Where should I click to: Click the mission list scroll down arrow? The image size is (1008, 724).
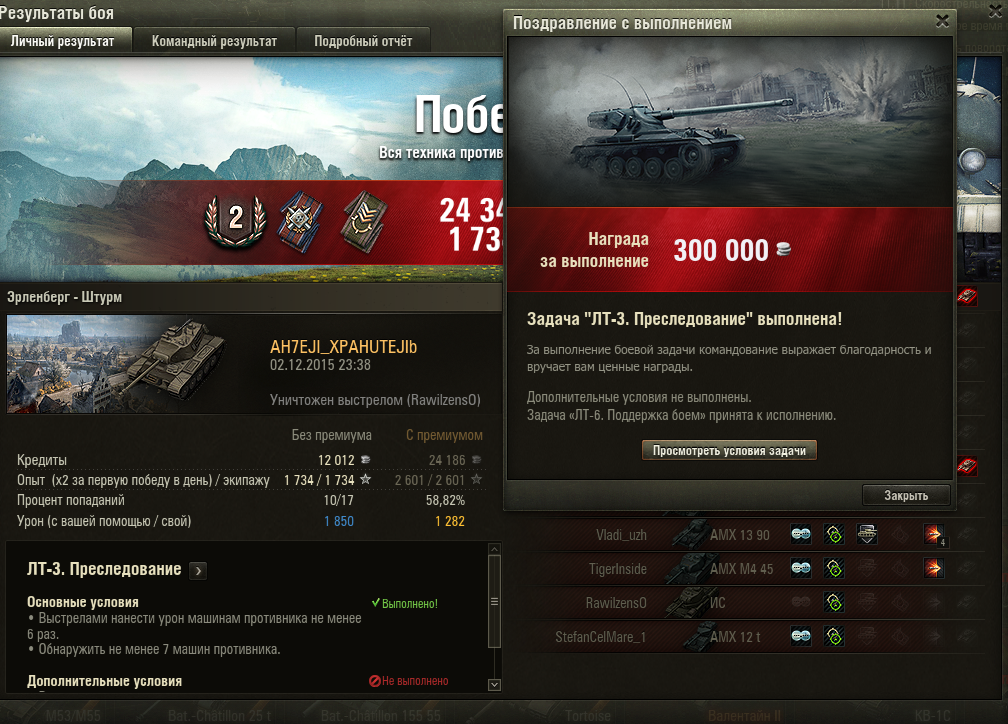pyautogui.click(x=494, y=685)
